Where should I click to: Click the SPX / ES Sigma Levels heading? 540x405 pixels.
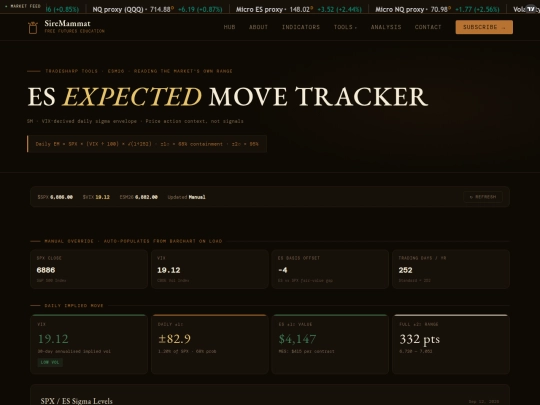click(76, 401)
